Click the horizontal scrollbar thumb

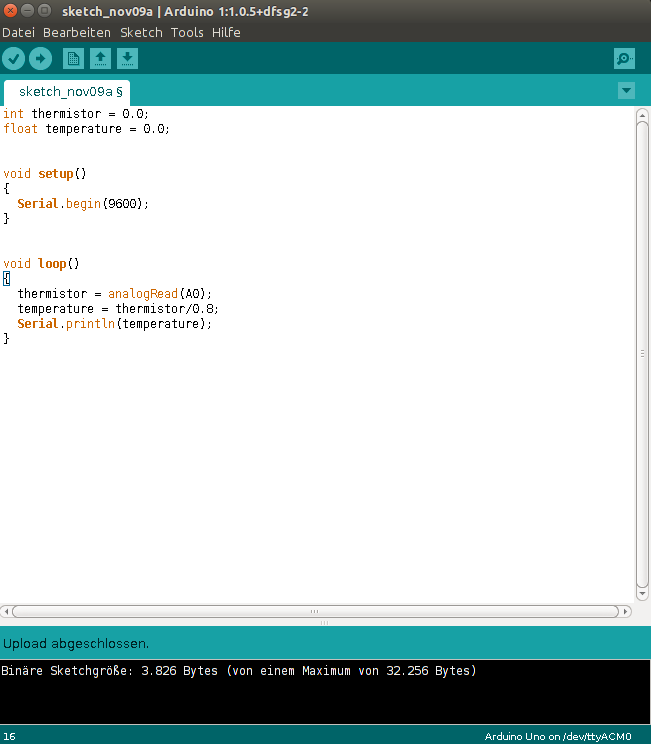(x=316, y=611)
